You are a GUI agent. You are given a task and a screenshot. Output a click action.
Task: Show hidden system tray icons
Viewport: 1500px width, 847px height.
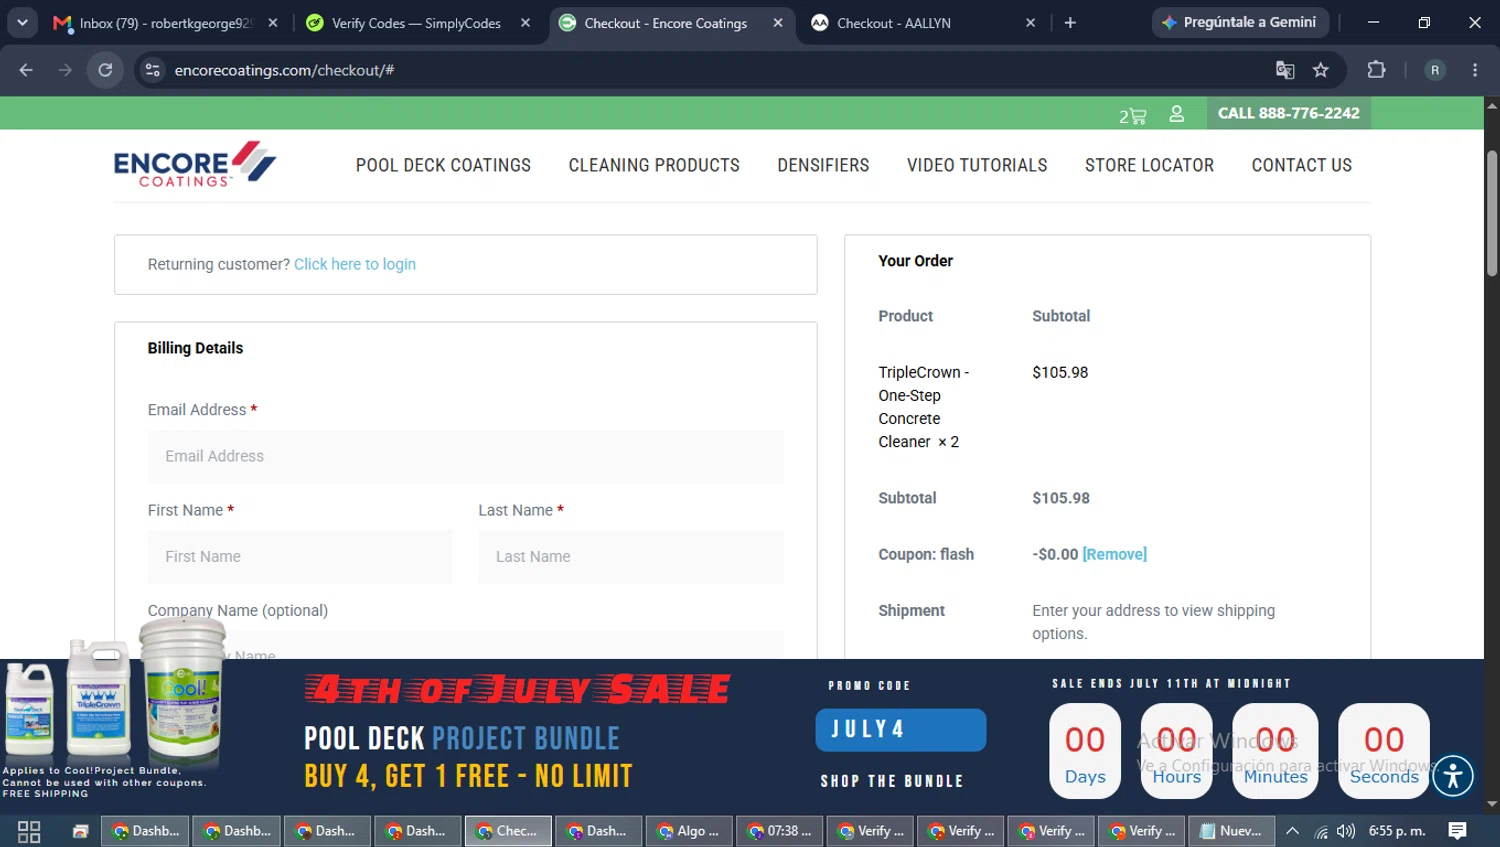1292,831
